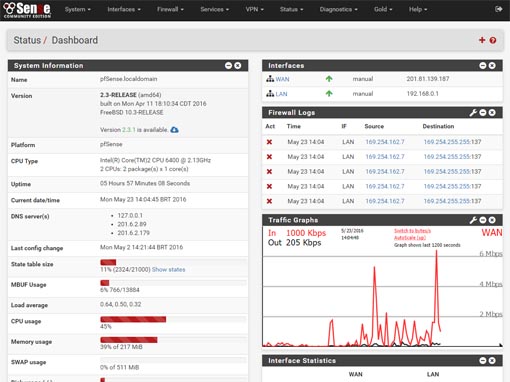The image size is (510, 382).
Task: Open source IP in third firewall log row
Action: [385, 172]
